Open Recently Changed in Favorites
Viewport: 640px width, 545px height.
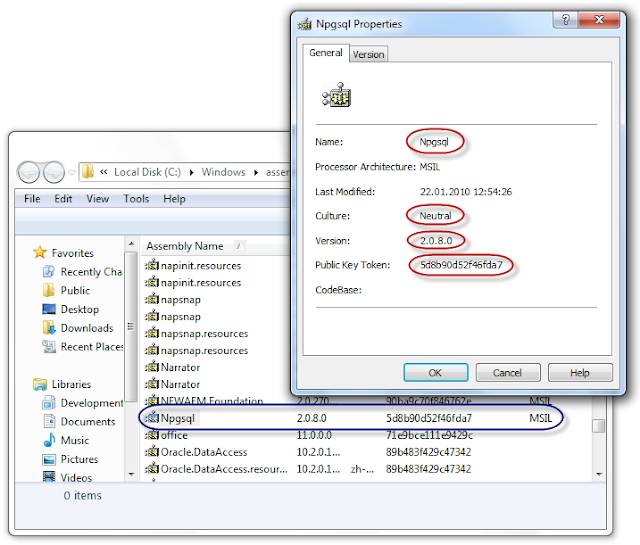pos(91,272)
